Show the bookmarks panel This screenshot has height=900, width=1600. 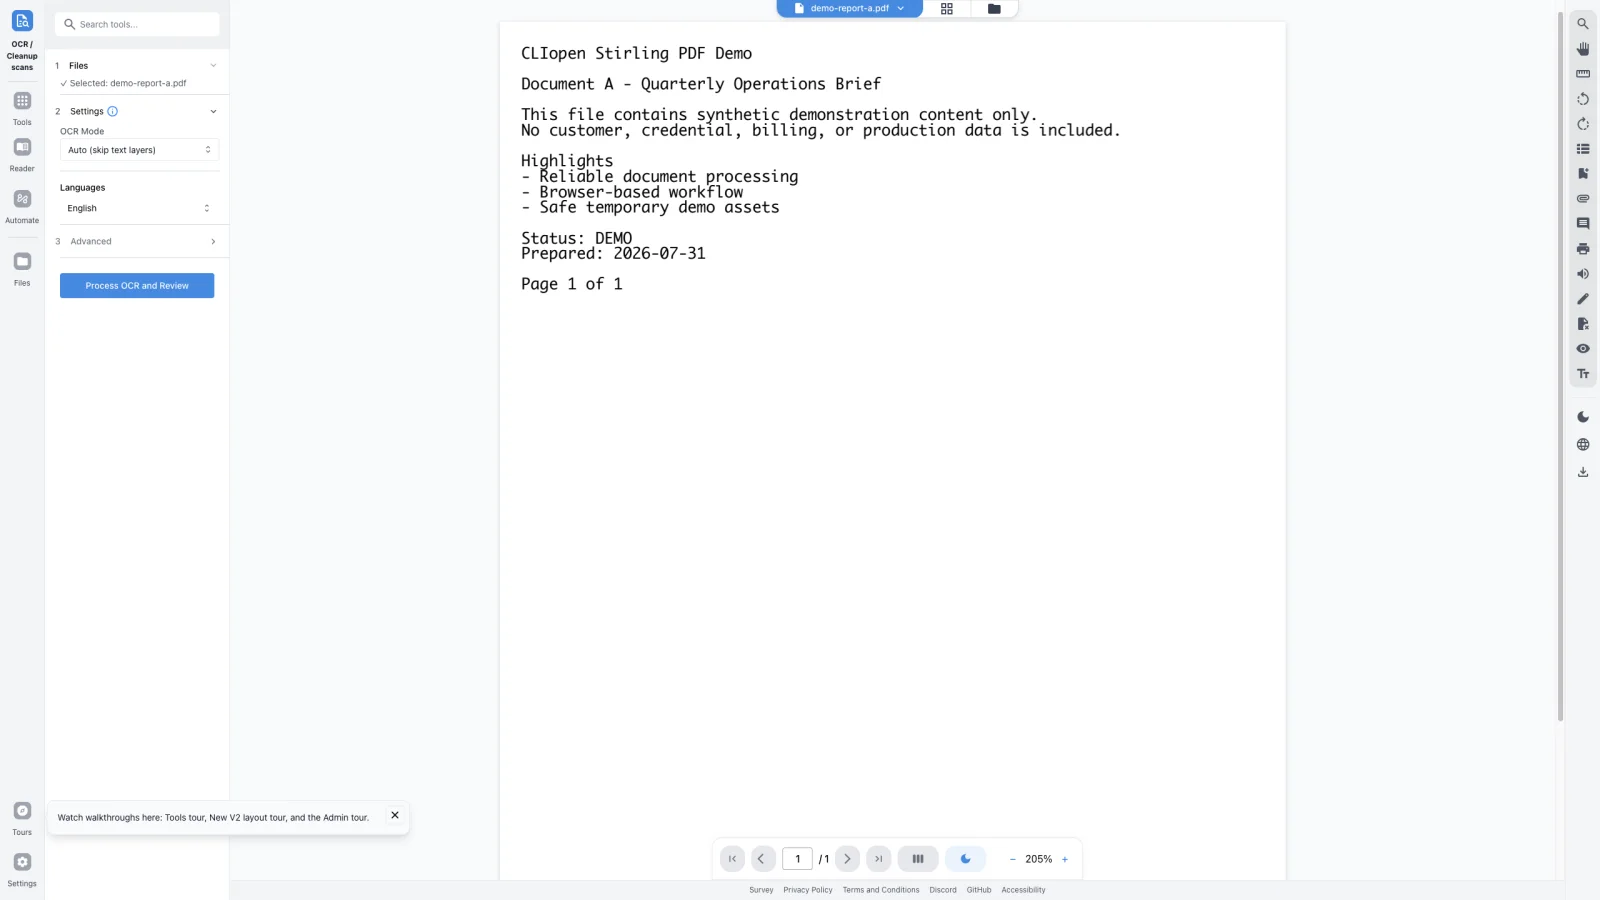1583,174
